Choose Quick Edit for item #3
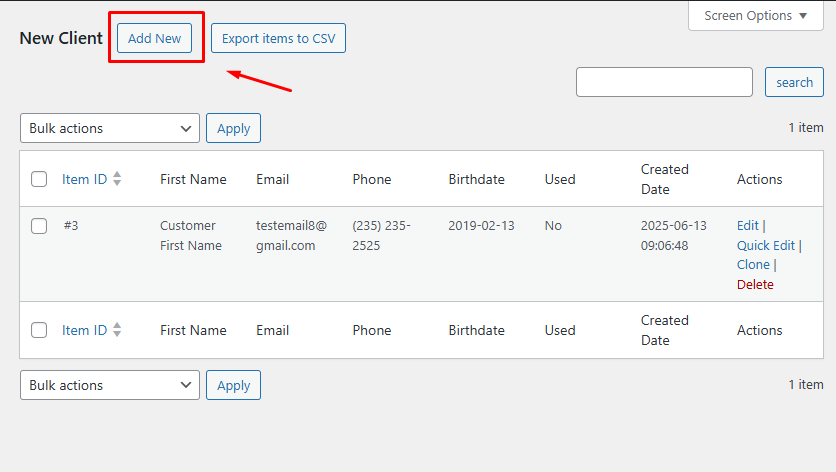836x472 pixels. pos(766,245)
